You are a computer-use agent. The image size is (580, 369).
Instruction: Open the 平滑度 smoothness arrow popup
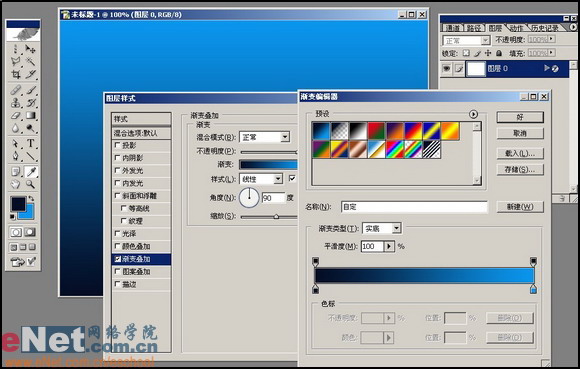tap(389, 246)
